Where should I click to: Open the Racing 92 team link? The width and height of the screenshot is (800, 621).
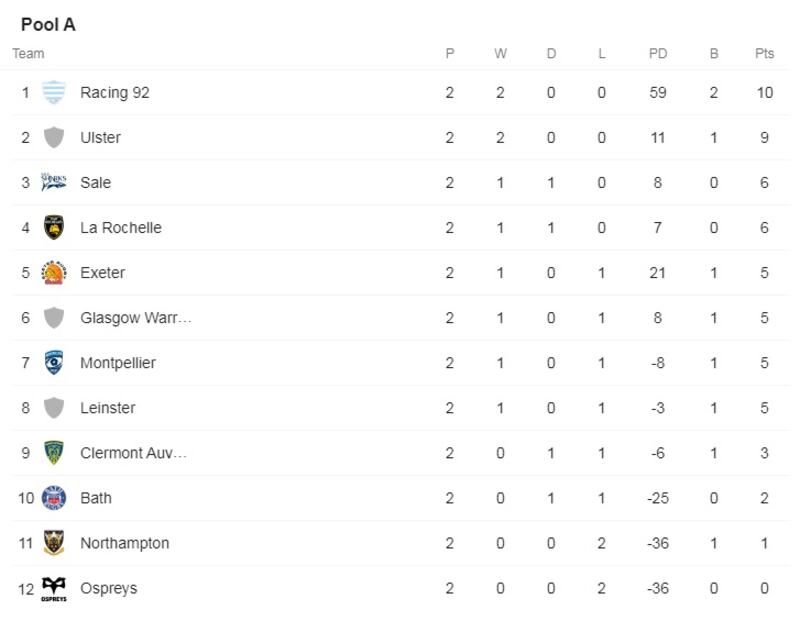(114, 93)
